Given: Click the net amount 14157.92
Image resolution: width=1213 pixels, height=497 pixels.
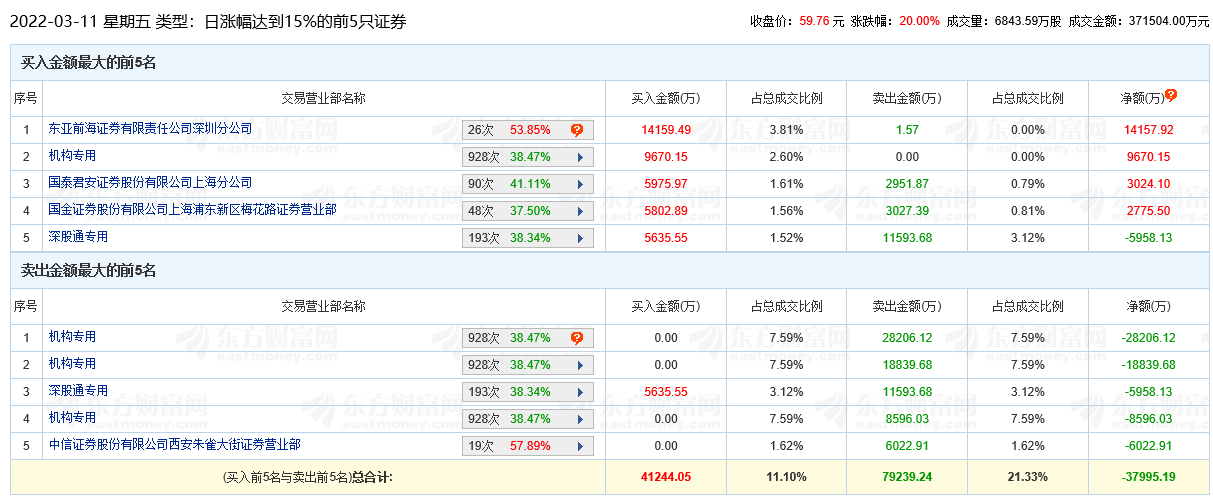Looking at the screenshot, I should tap(1148, 130).
